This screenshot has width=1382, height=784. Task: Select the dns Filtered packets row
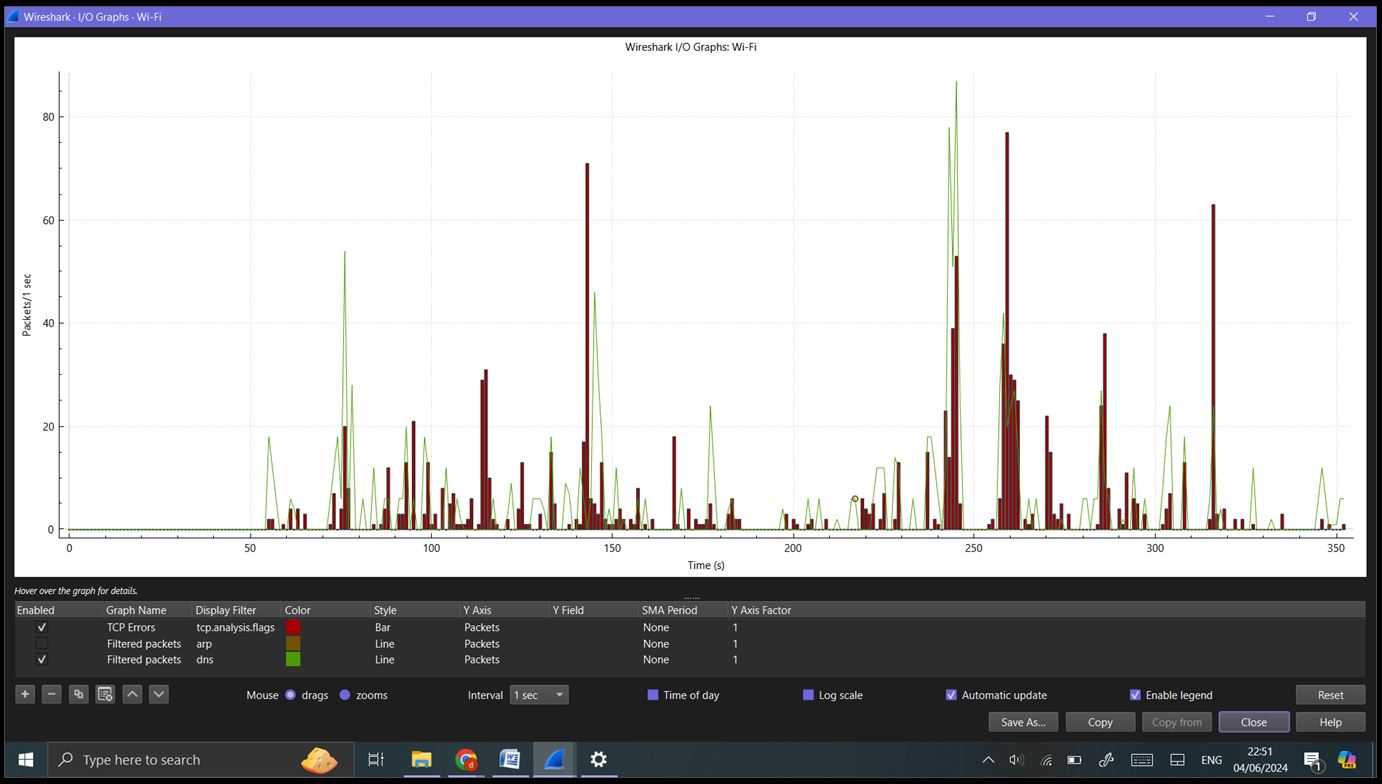tap(143, 659)
